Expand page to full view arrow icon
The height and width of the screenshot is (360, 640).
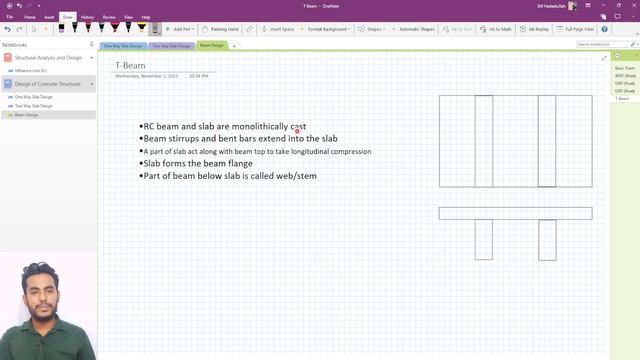click(604, 58)
